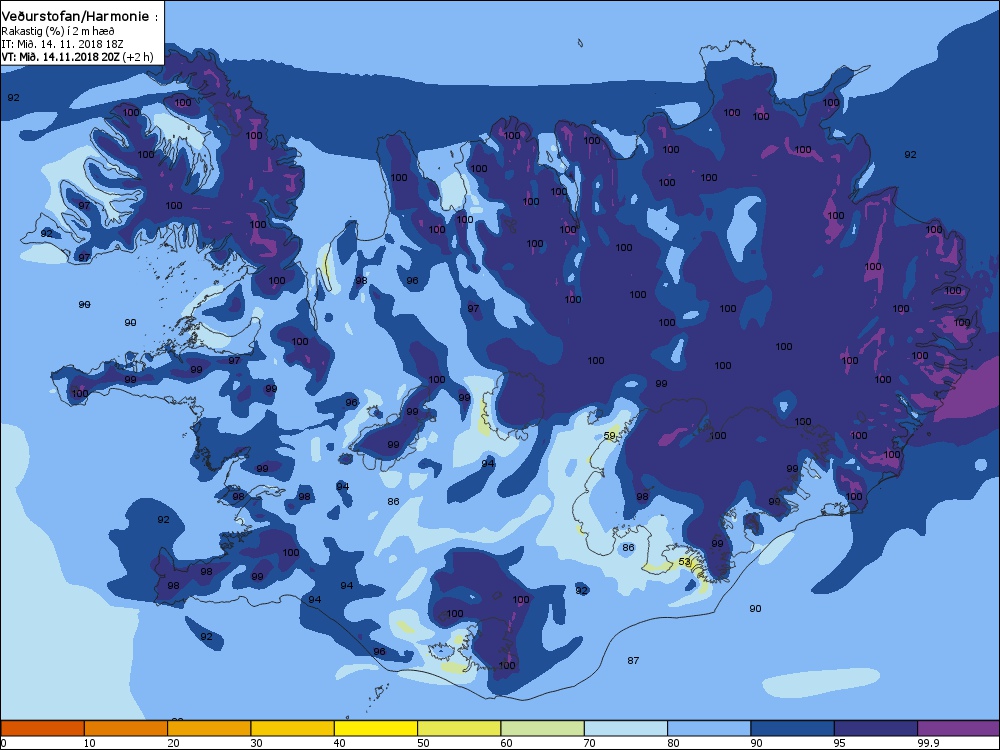The height and width of the screenshot is (750, 1000).
Task: Click the light blue 70–80 legend swatch
Action: point(626,728)
